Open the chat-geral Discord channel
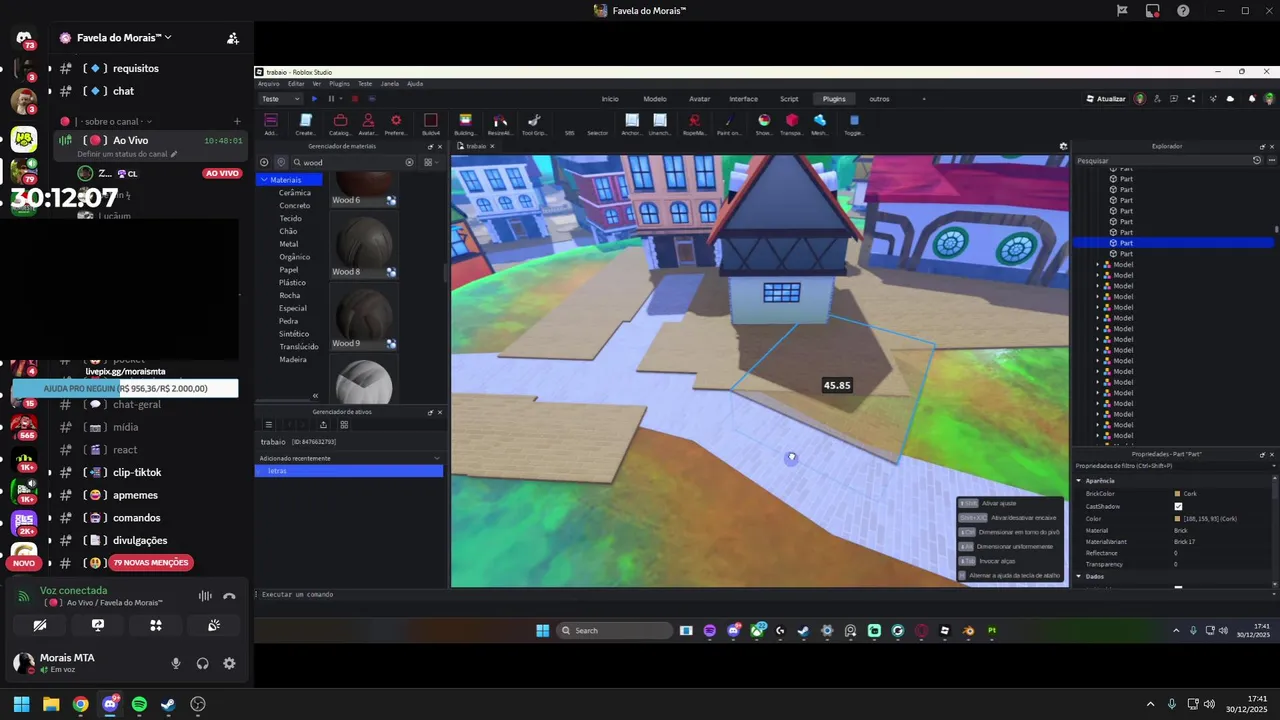The image size is (1280, 720). pos(137,404)
